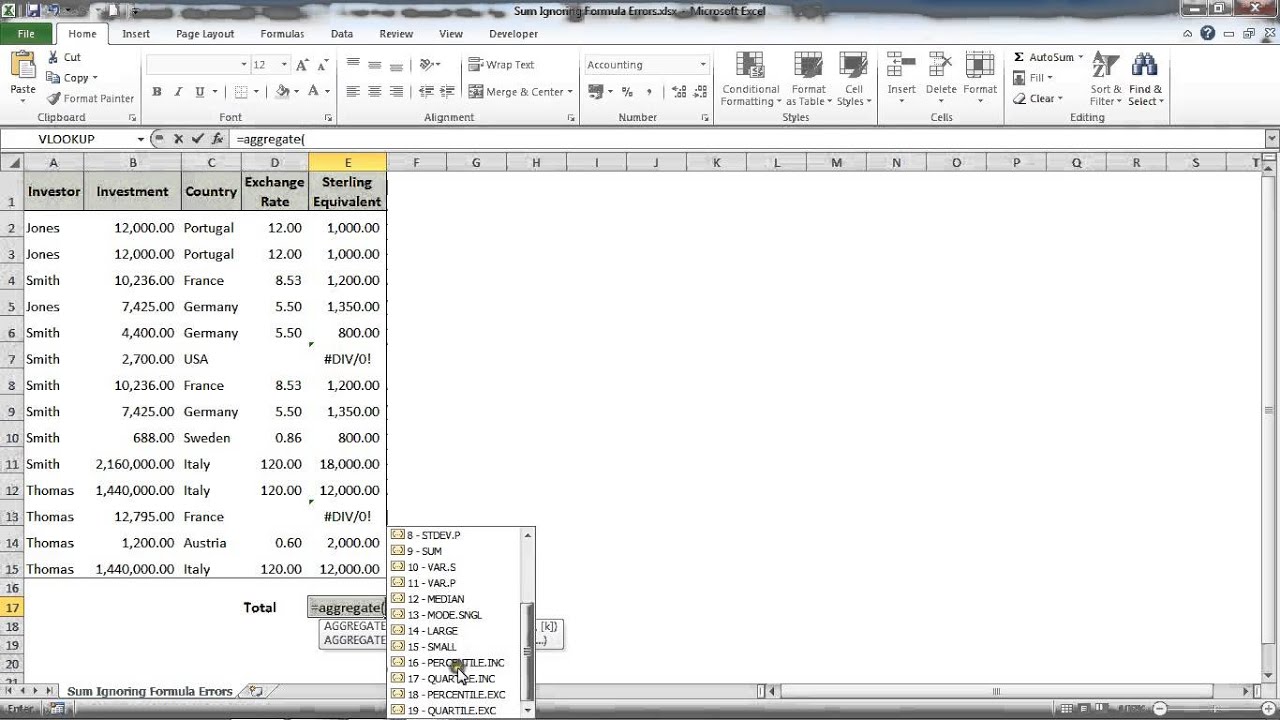The width and height of the screenshot is (1280, 720).
Task: Click the Percent Style icon
Action: [x=627, y=91]
